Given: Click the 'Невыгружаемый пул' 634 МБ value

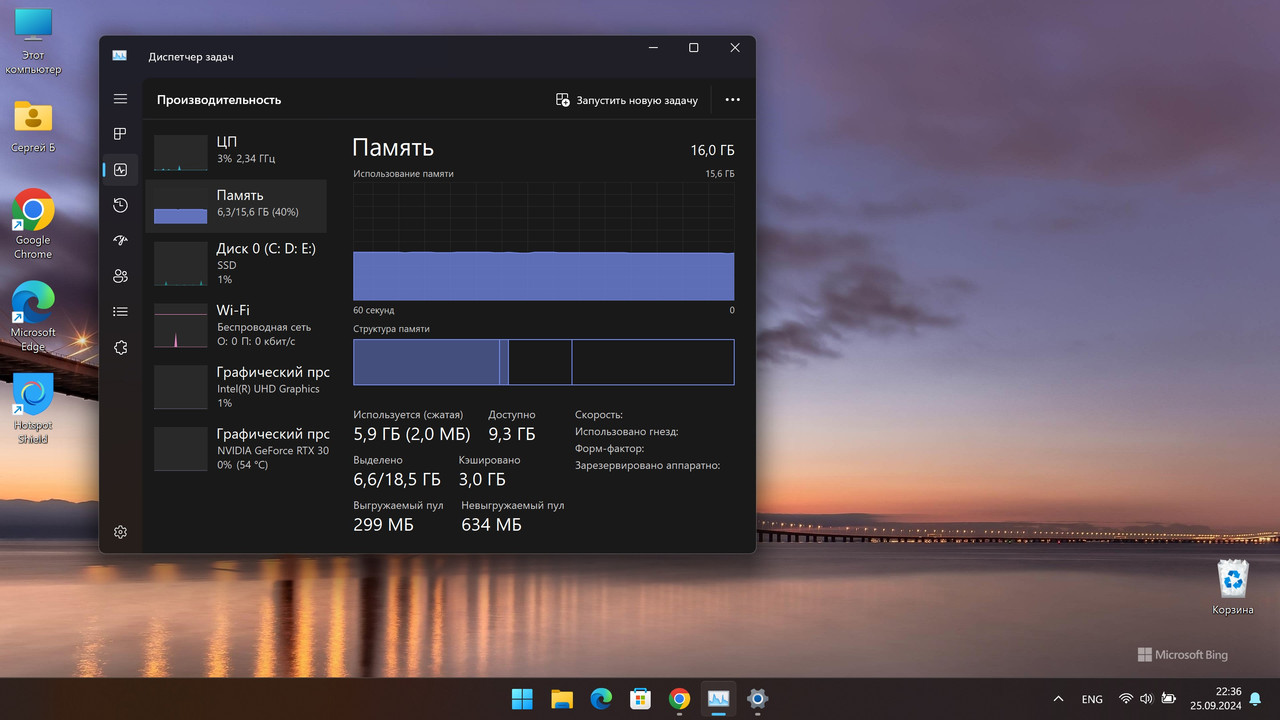Looking at the screenshot, I should 491,525.
